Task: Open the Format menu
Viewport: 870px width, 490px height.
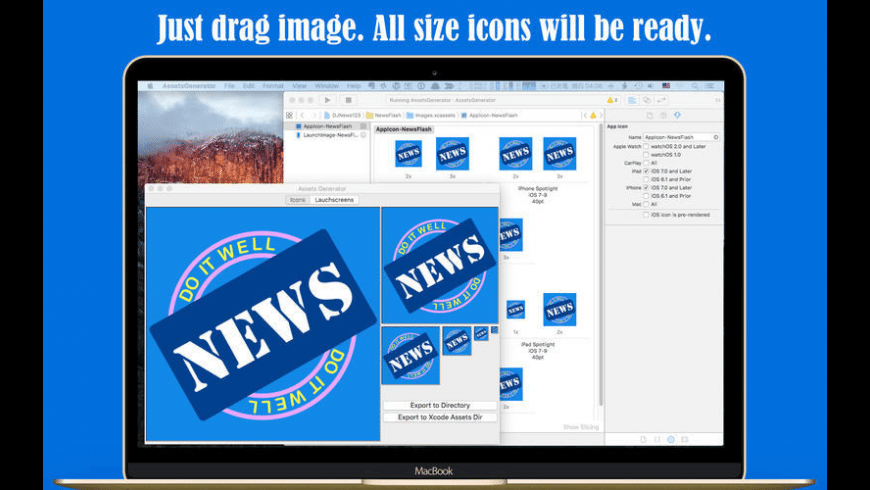Action: coord(273,86)
